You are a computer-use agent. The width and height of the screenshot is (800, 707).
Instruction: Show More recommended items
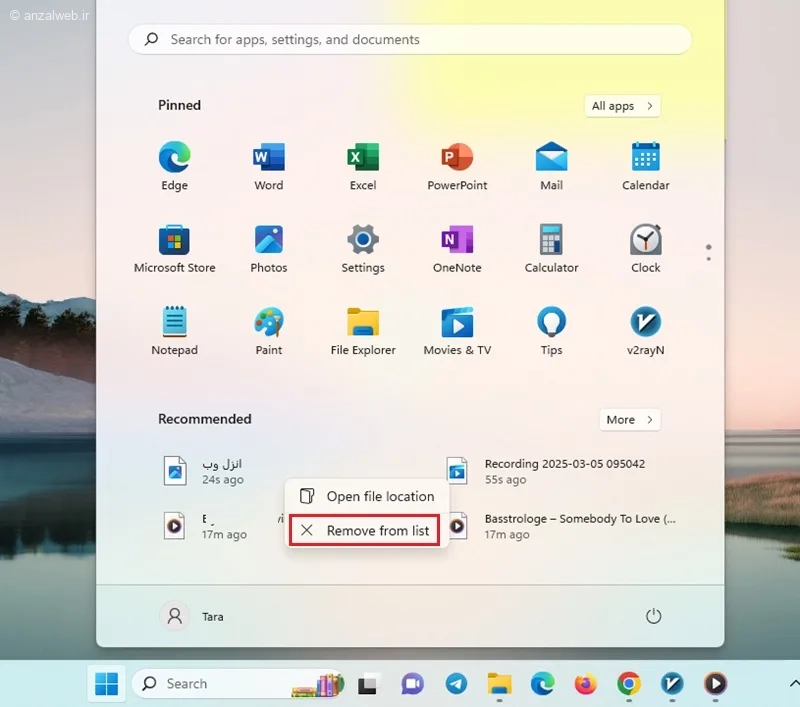[x=629, y=420]
